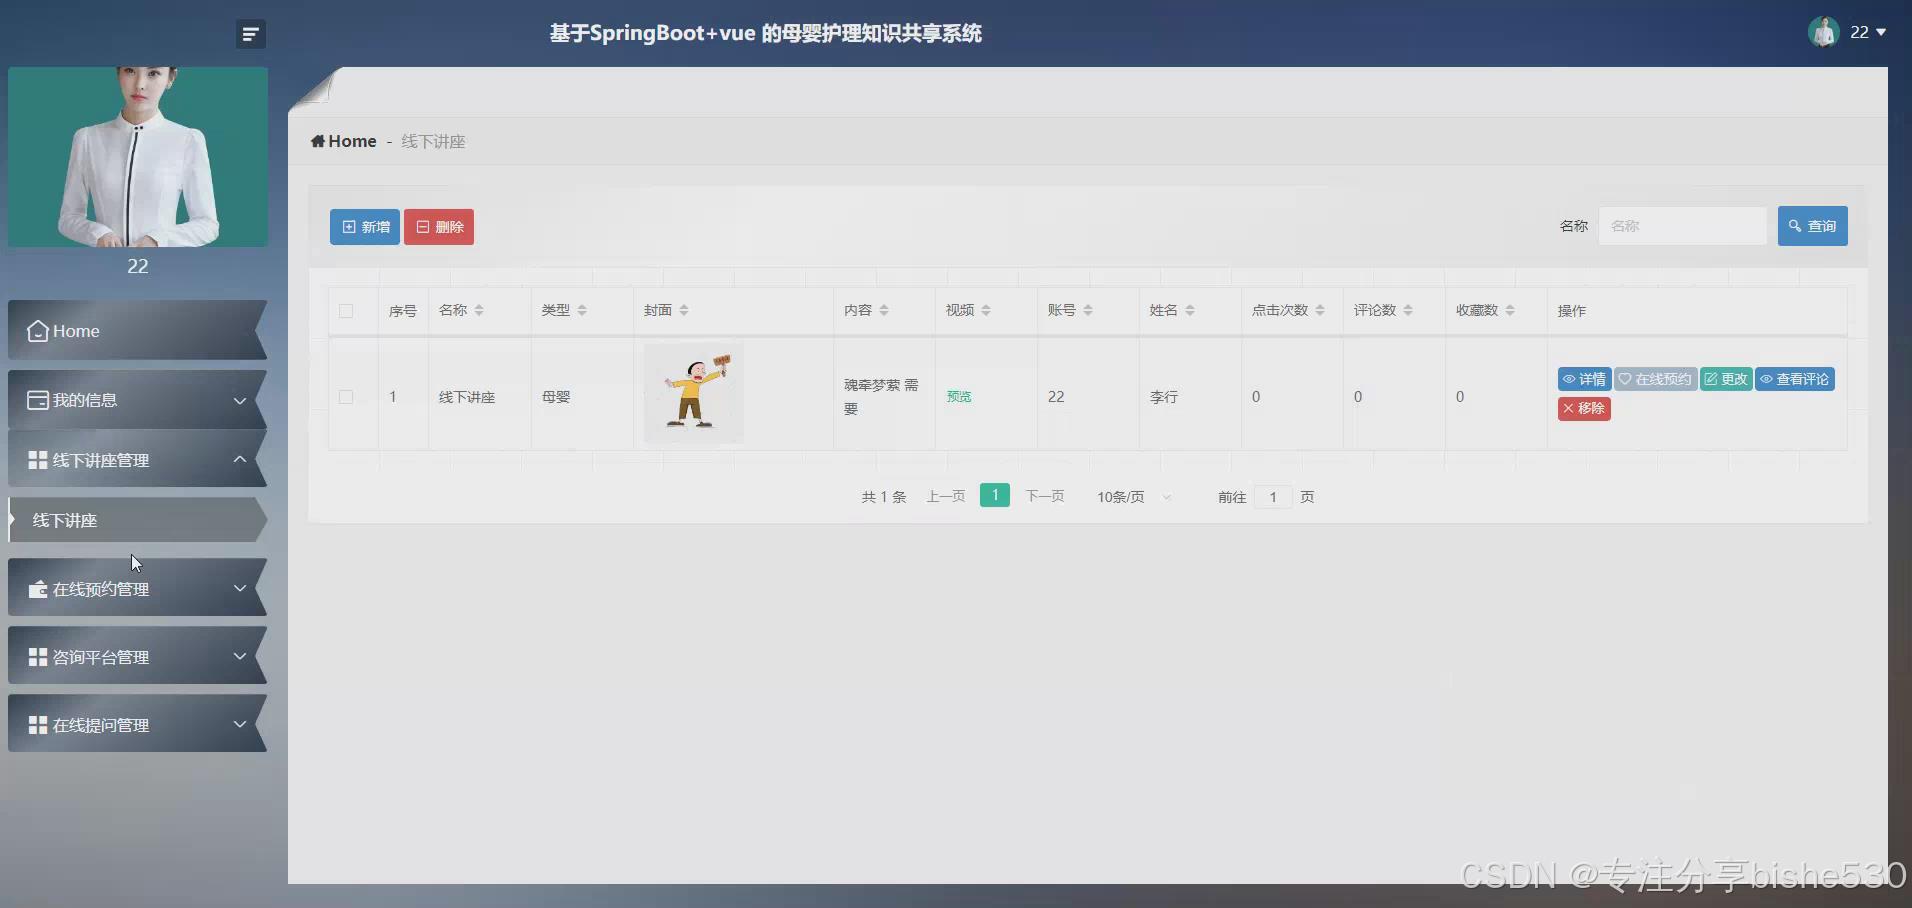1912x908 pixels.
Task: Click the Home house icon in breadcrumb
Action: [x=317, y=141]
